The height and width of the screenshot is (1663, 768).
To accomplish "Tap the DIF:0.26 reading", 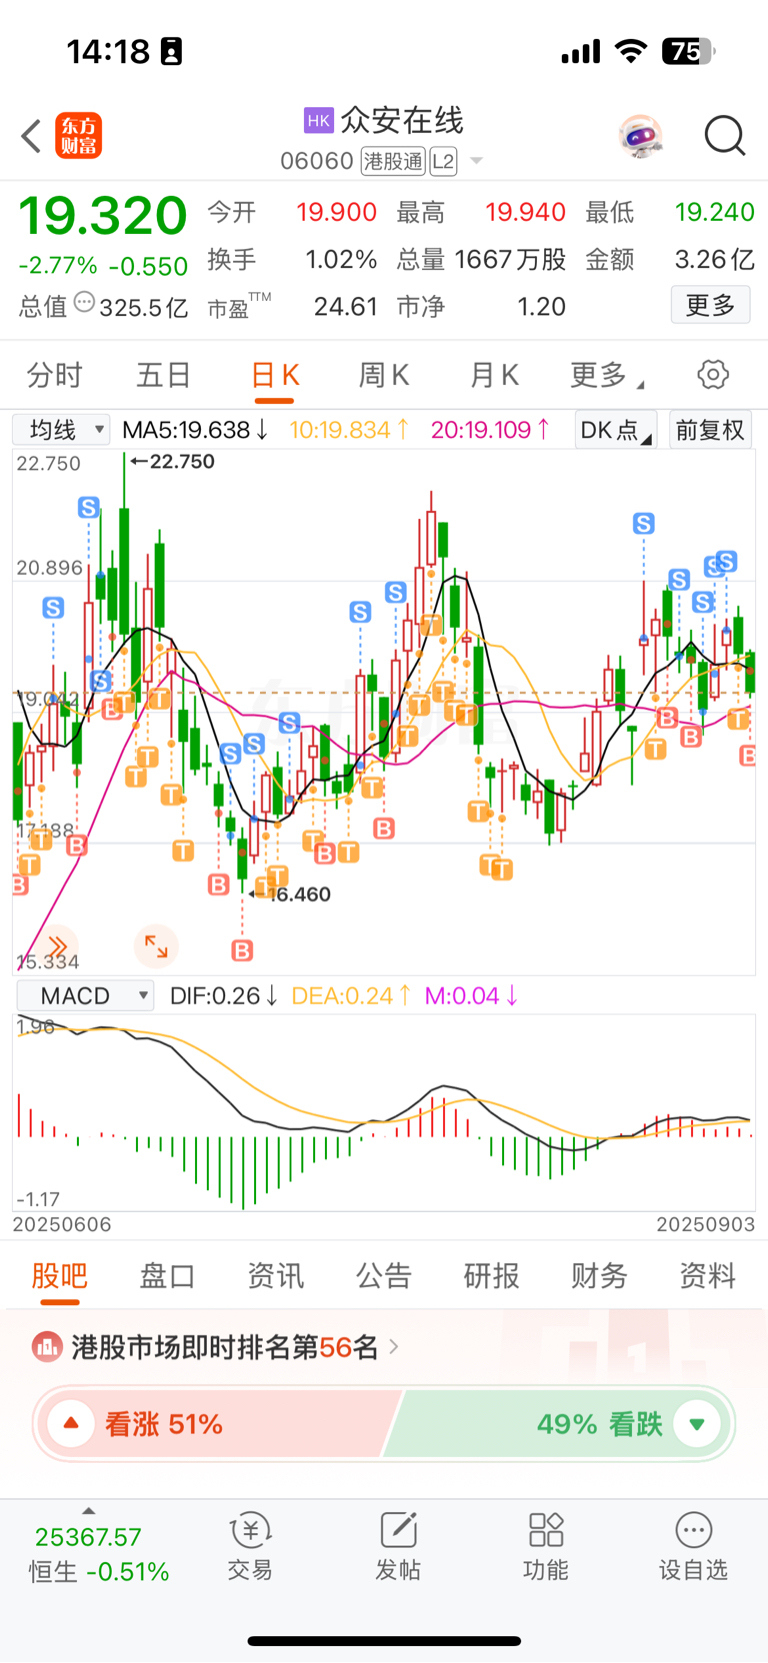I will (223, 996).
